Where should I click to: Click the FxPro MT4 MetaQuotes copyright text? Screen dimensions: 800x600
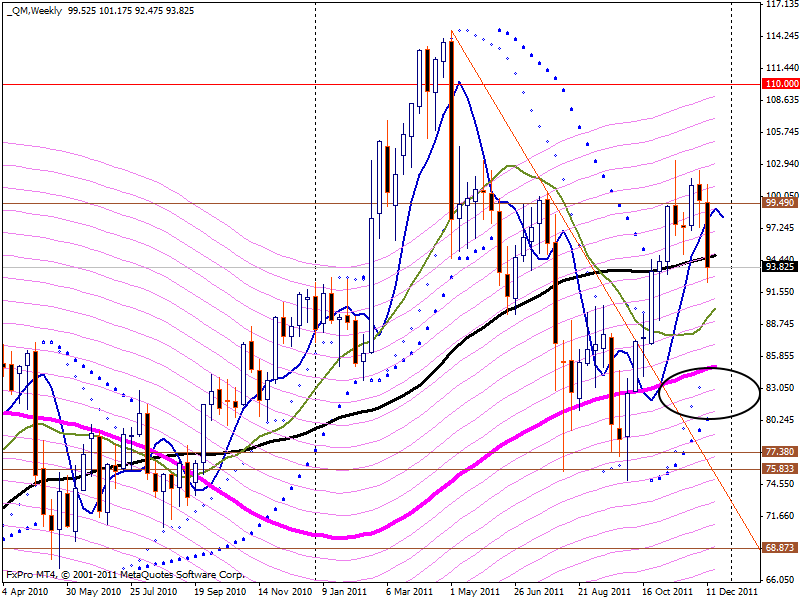pos(126,574)
